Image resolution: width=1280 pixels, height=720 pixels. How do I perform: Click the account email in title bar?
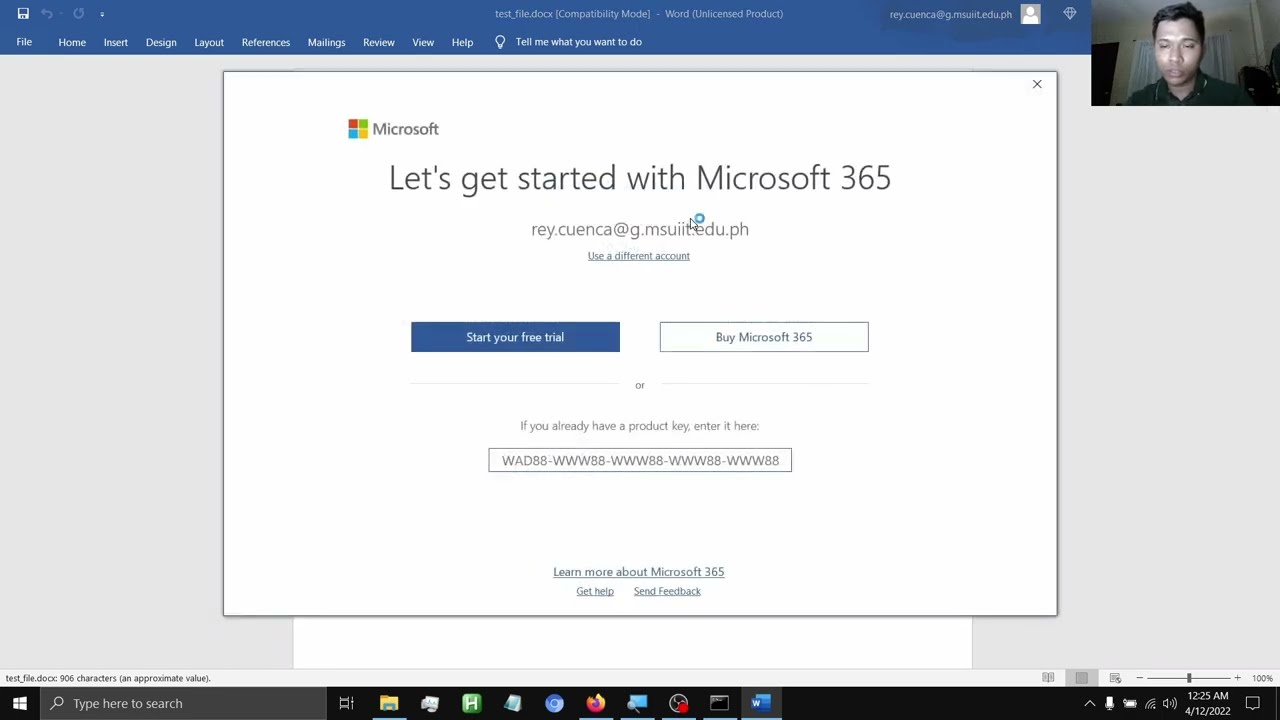[x=951, y=14]
